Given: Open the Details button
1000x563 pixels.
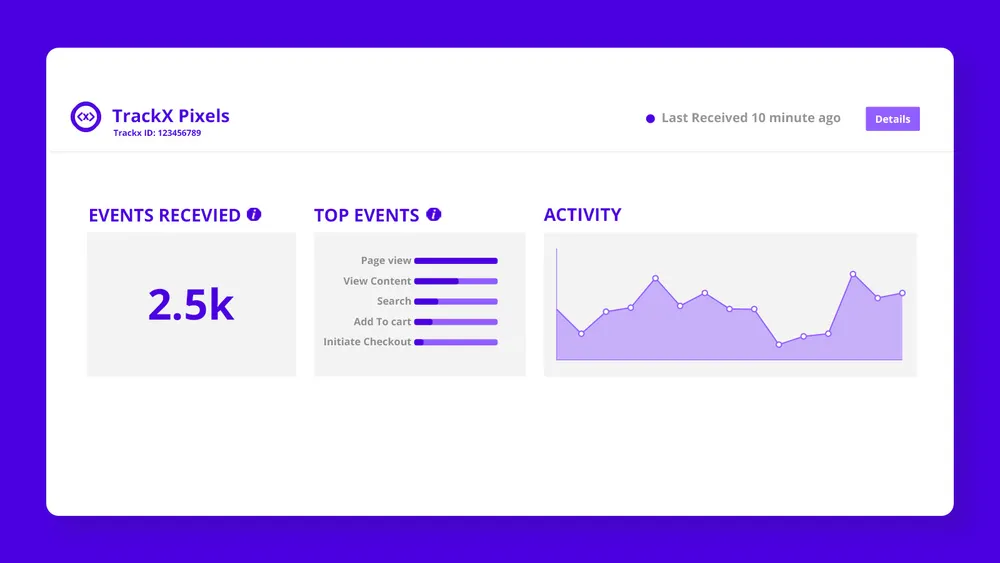Looking at the screenshot, I should pyautogui.click(x=892, y=119).
